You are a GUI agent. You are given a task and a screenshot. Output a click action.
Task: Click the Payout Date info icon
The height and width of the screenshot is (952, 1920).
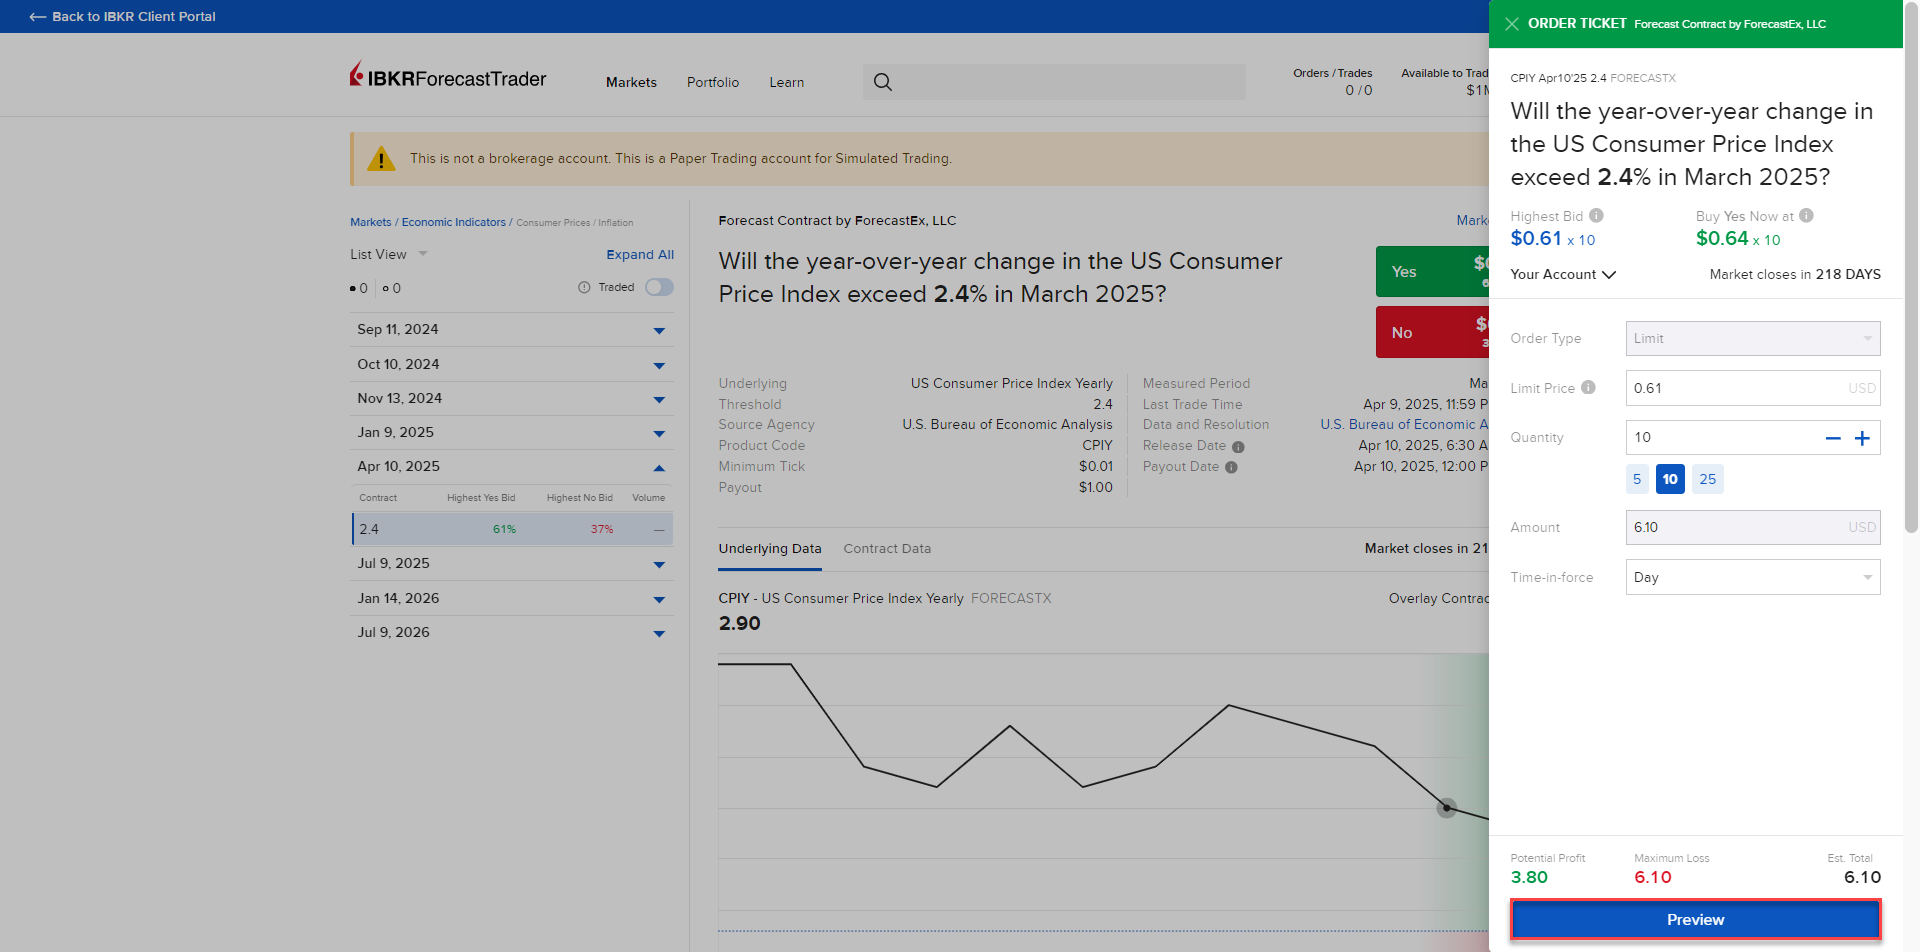tap(1231, 467)
